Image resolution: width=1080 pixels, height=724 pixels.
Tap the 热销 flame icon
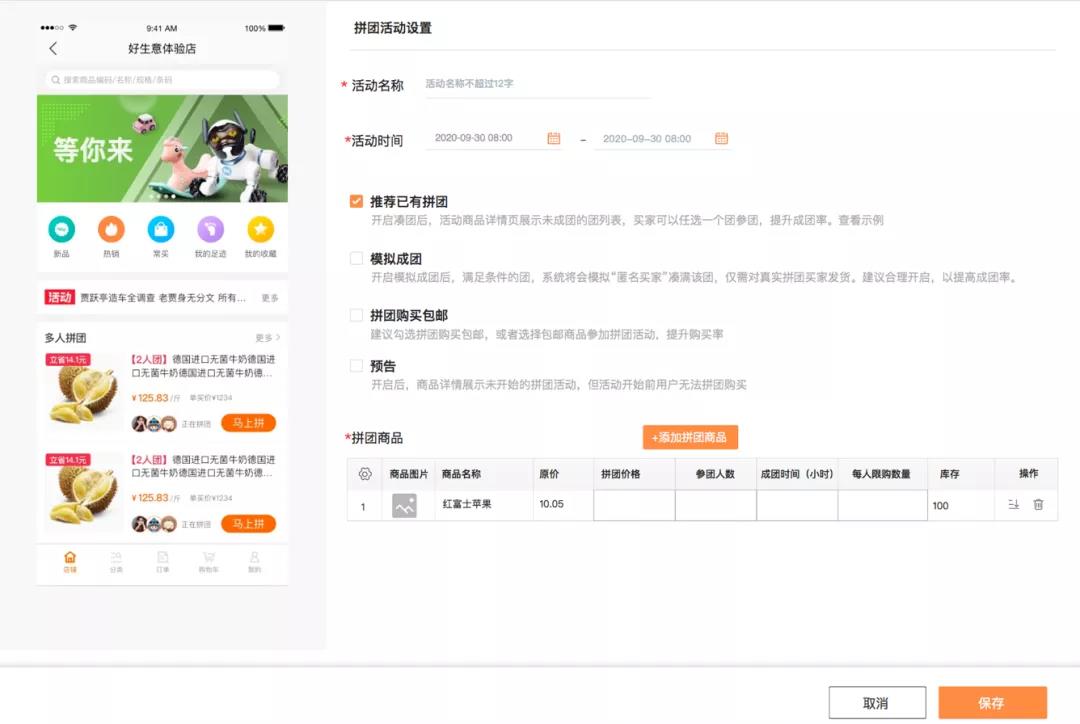[x=111, y=230]
